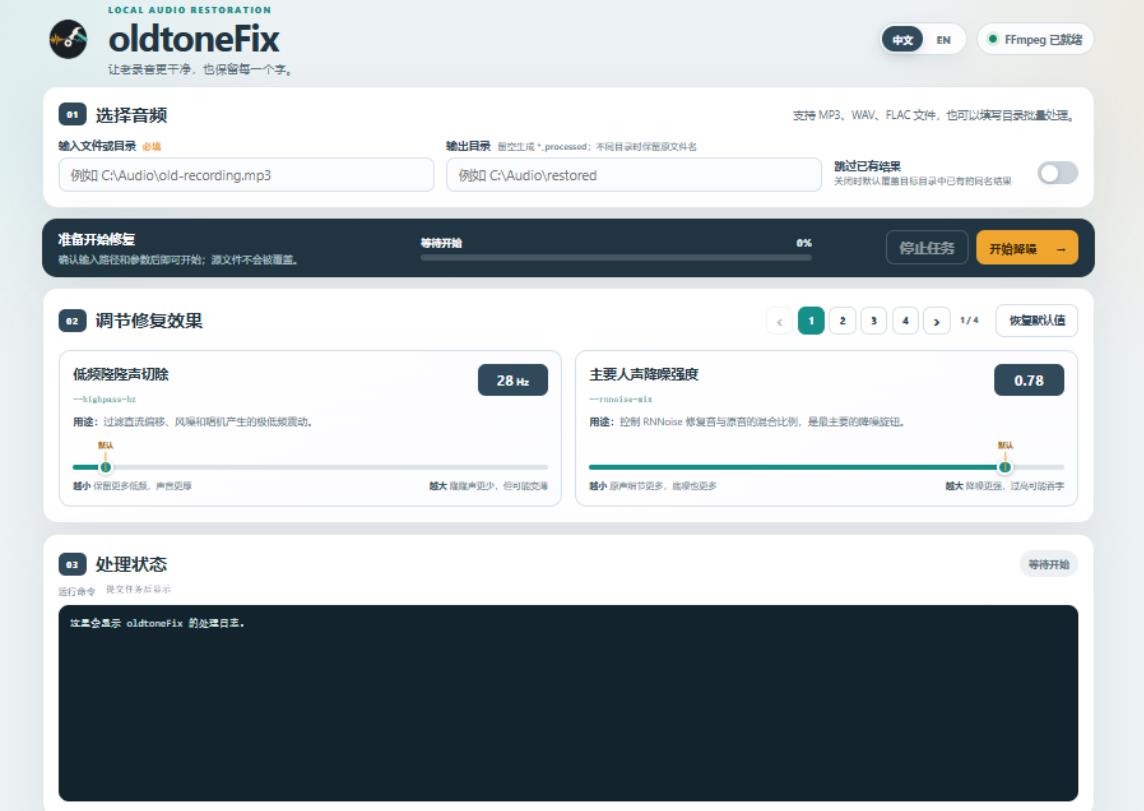Select parameter page 2
1144x811 pixels.
[843, 321]
